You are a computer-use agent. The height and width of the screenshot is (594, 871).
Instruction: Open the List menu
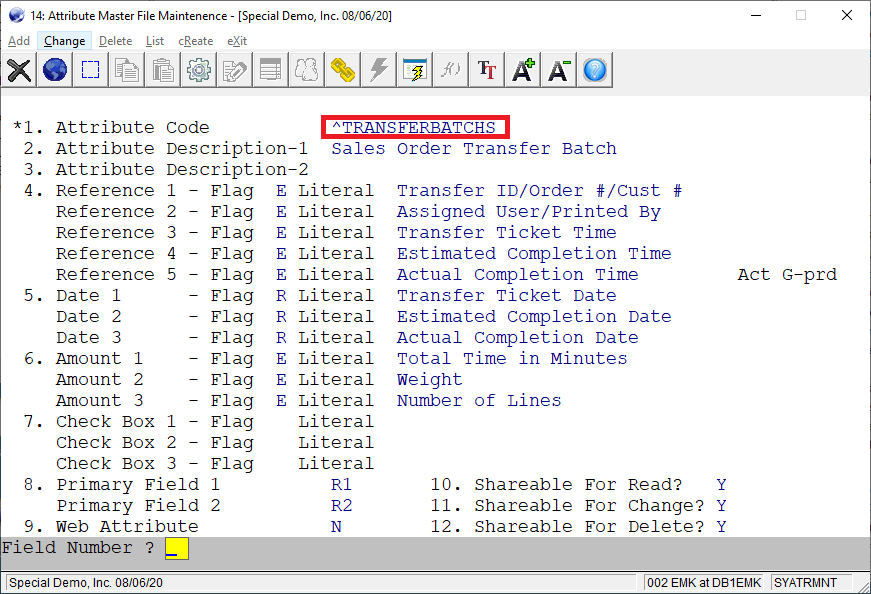click(x=155, y=41)
